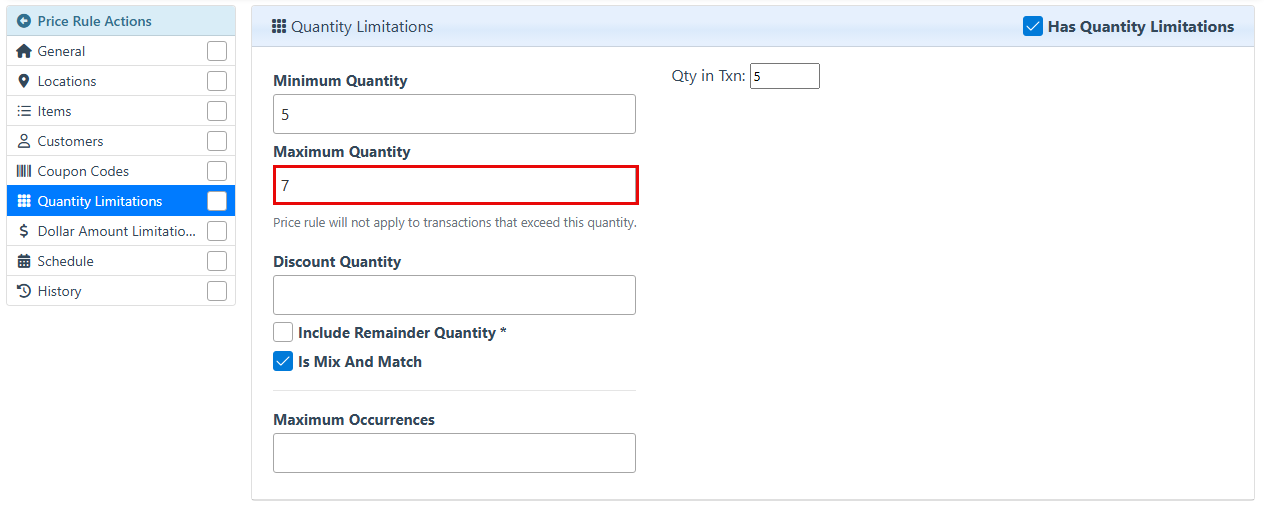This screenshot has width=1264, height=513.
Task: Enable Include Remainder Quantity checkbox
Action: pos(283,332)
